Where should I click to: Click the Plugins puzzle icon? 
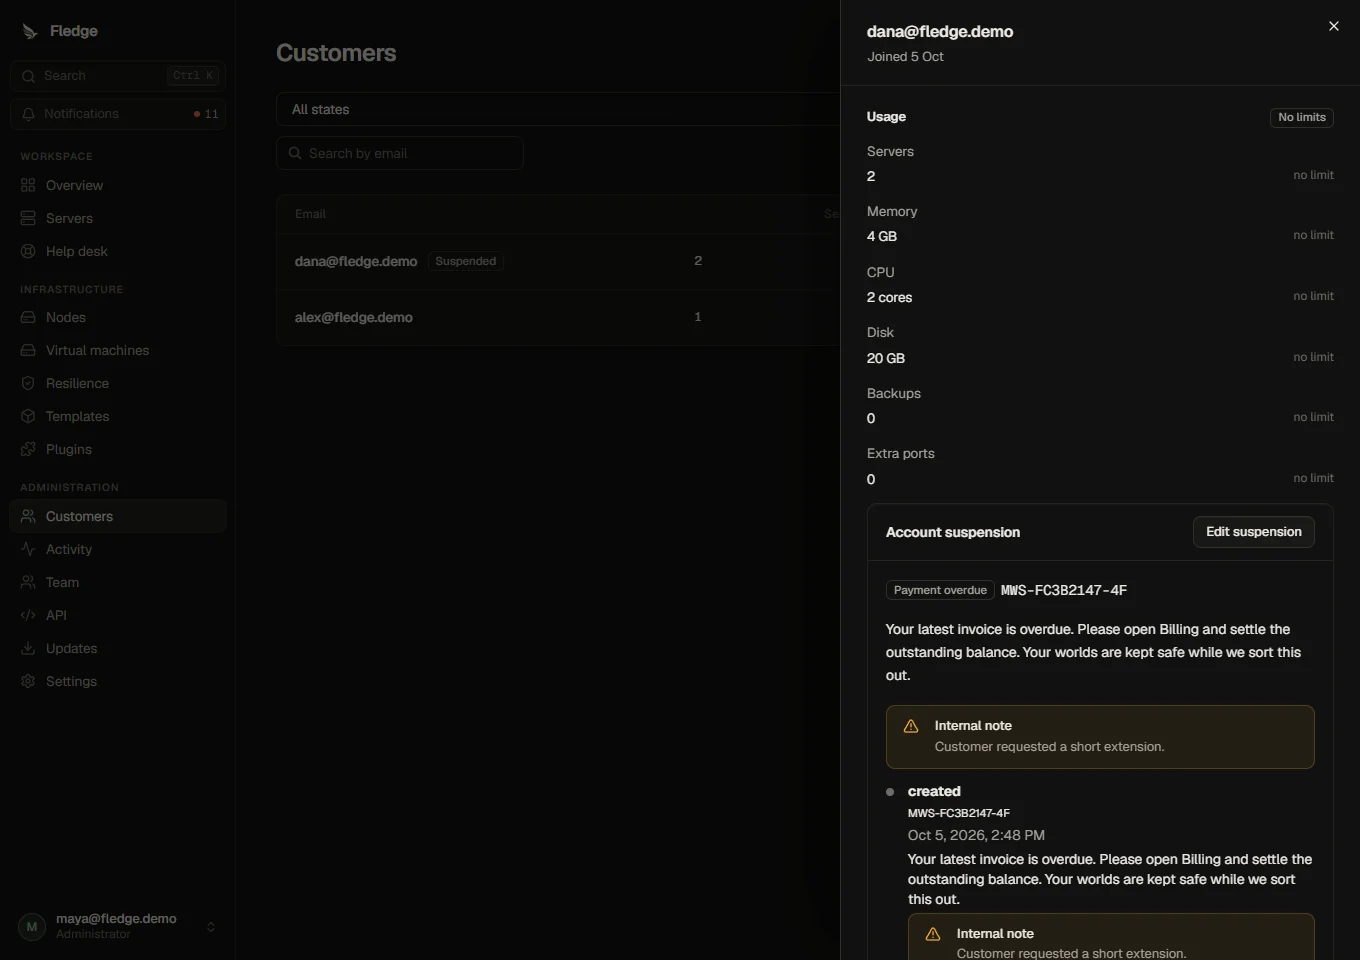(x=28, y=449)
